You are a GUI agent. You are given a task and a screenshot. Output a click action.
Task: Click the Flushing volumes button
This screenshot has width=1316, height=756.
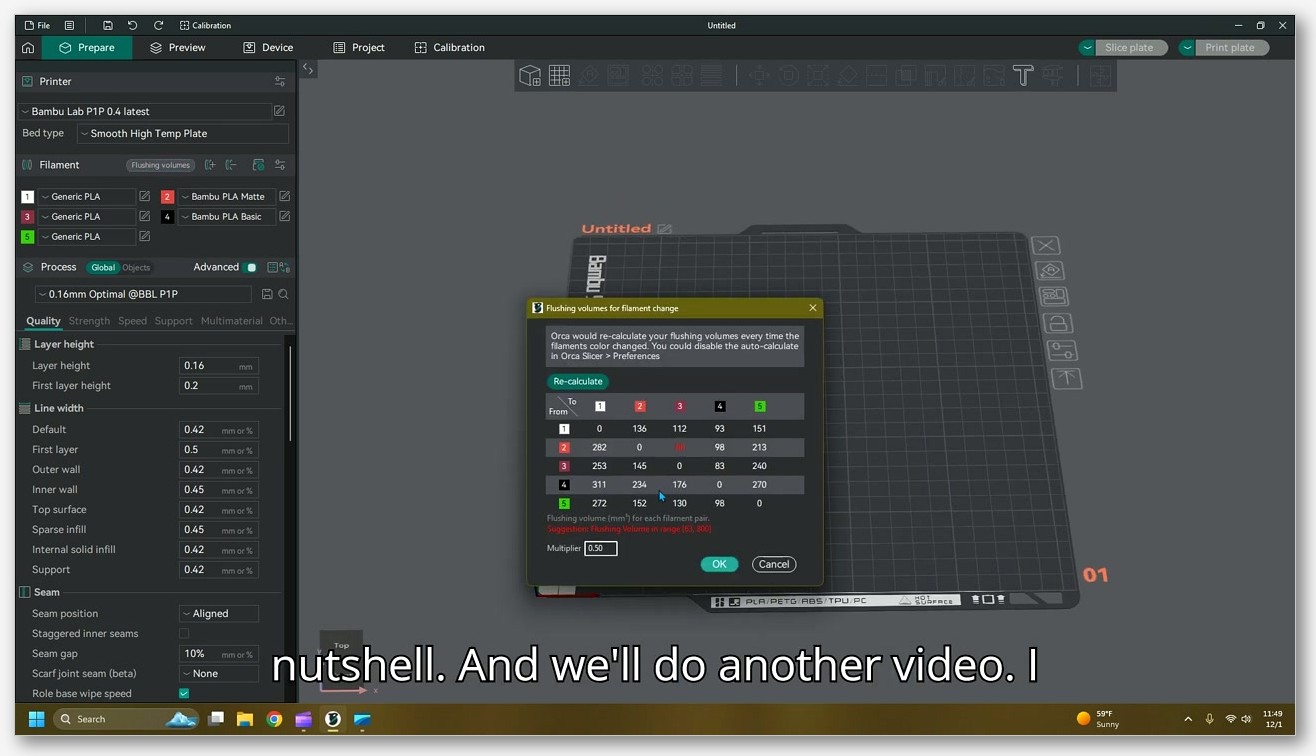(160, 165)
